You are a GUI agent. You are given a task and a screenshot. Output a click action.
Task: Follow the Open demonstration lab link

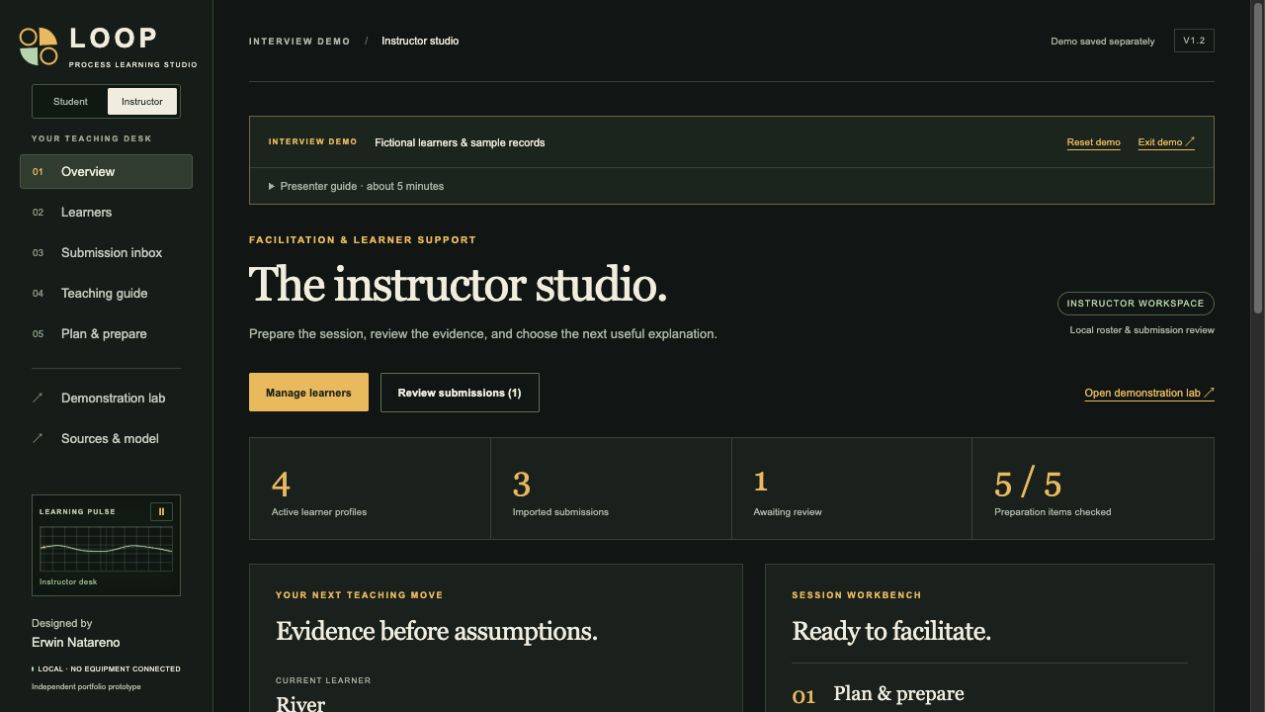click(x=1149, y=393)
